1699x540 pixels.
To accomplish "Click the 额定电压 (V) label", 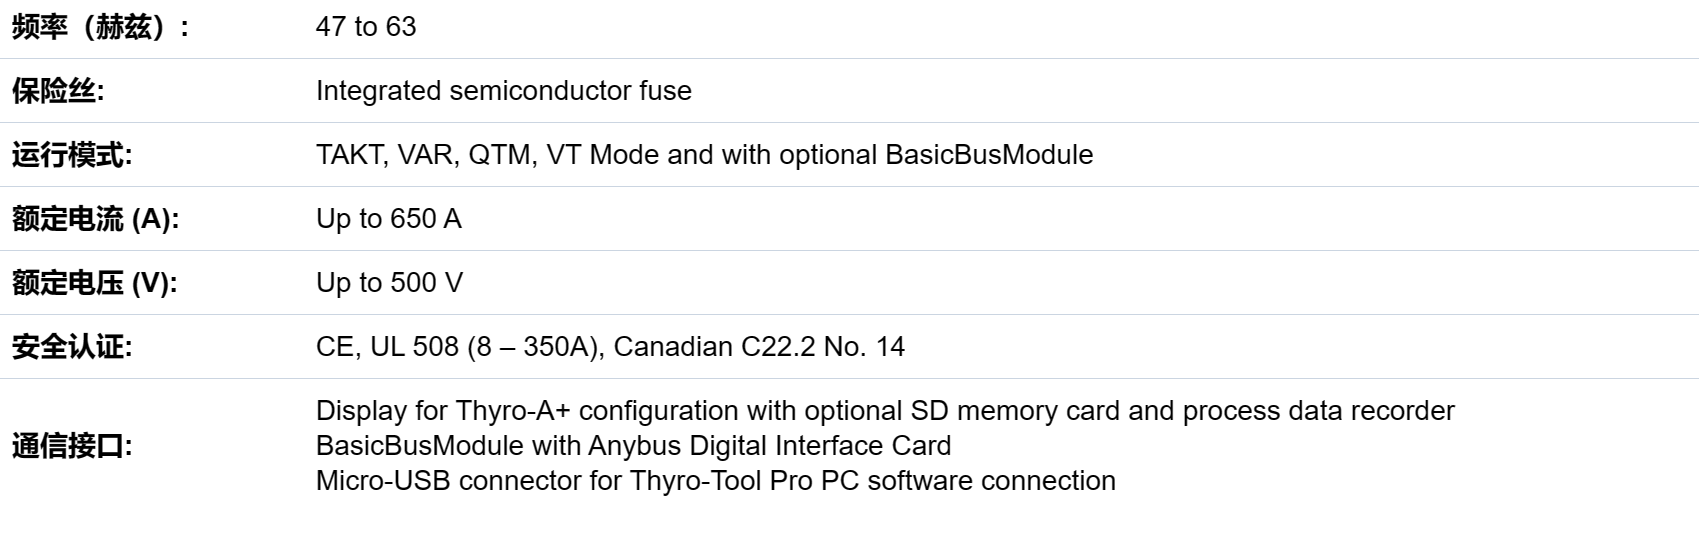I will click(95, 283).
